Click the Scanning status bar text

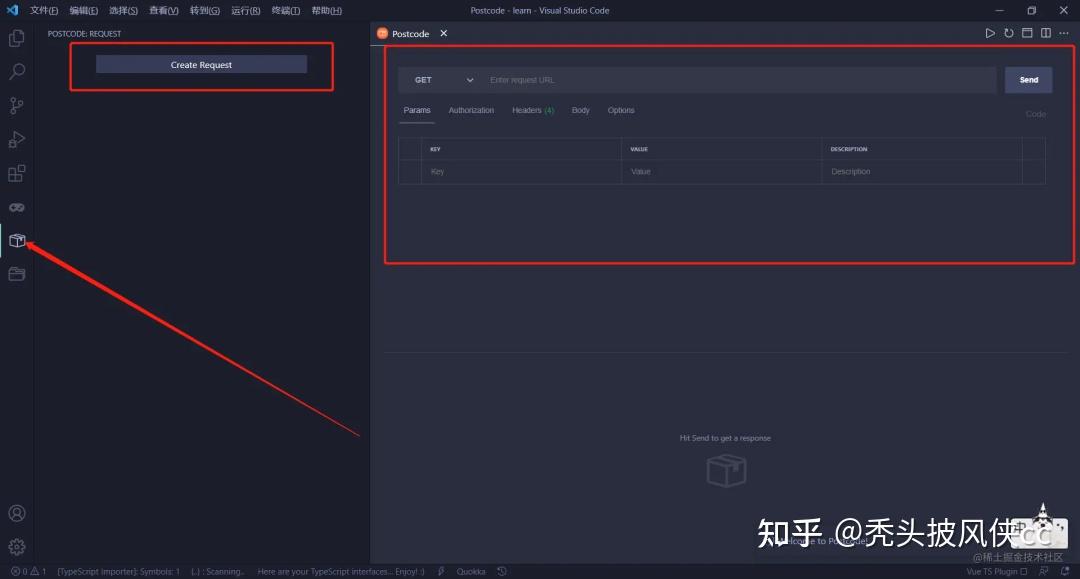218,571
